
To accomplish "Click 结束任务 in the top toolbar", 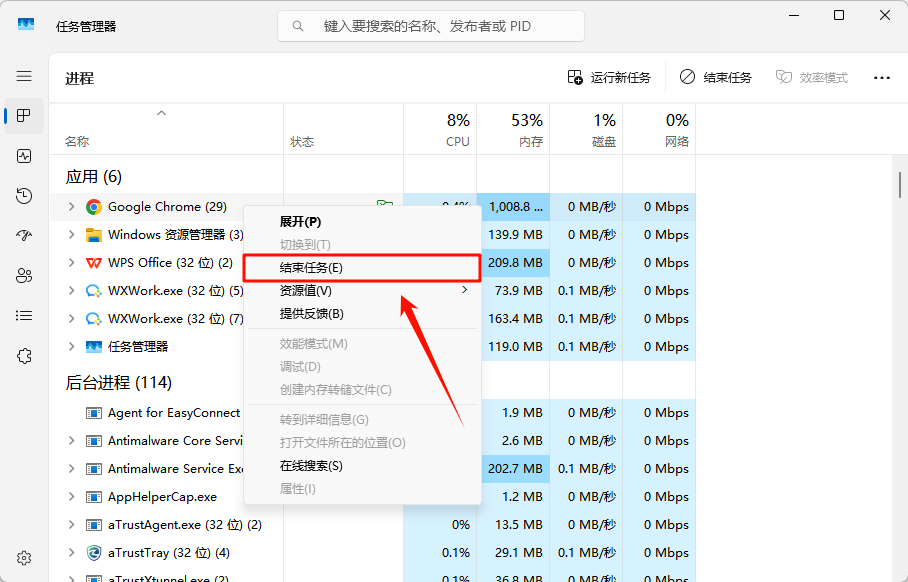I will (x=716, y=77).
